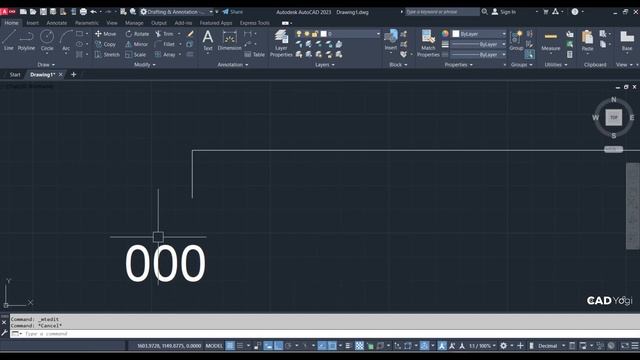Click the Rotate command
Screen dimensions: 640x360
(137, 34)
